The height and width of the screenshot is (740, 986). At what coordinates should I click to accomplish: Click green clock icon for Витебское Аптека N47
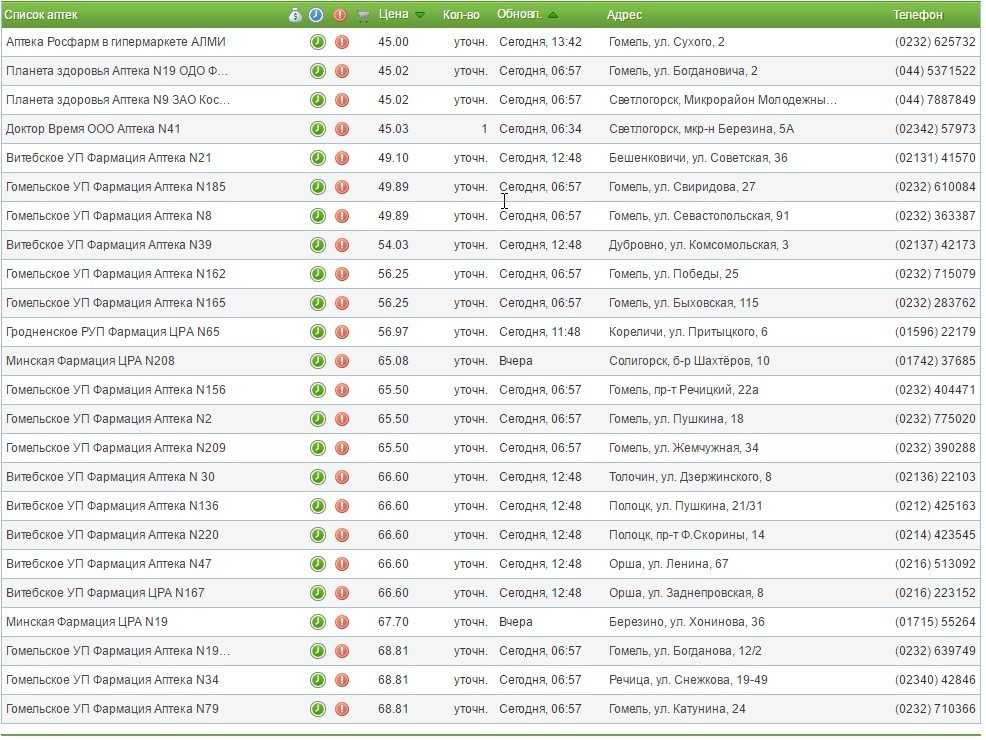pos(317,565)
